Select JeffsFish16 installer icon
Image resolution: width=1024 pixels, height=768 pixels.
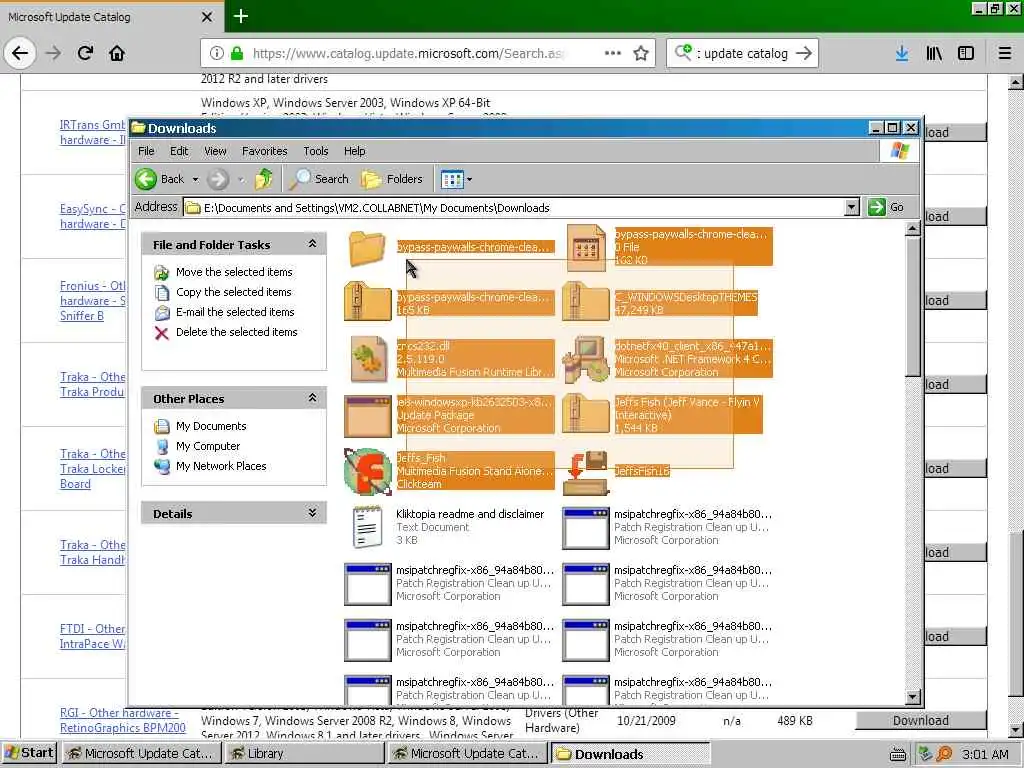(586, 473)
